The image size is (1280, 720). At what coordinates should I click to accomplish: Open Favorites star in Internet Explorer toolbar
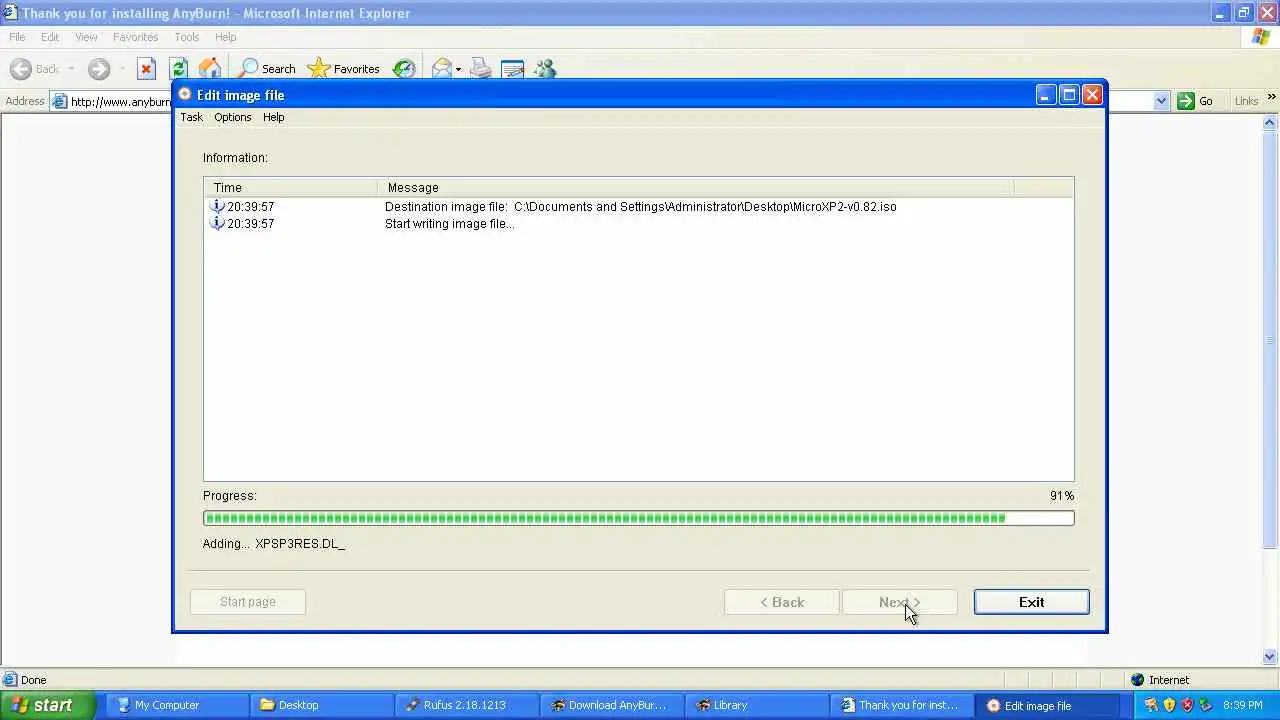(344, 69)
